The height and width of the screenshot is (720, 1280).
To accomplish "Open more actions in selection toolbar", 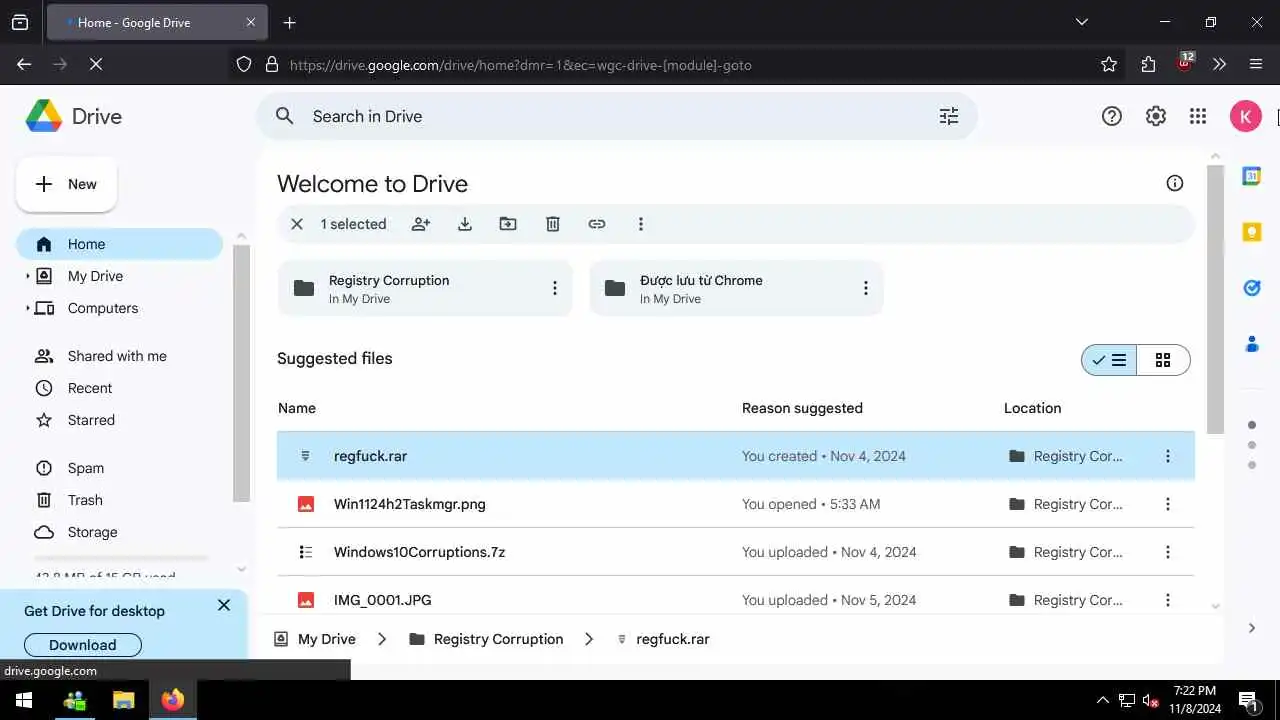I will (x=641, y=224).
